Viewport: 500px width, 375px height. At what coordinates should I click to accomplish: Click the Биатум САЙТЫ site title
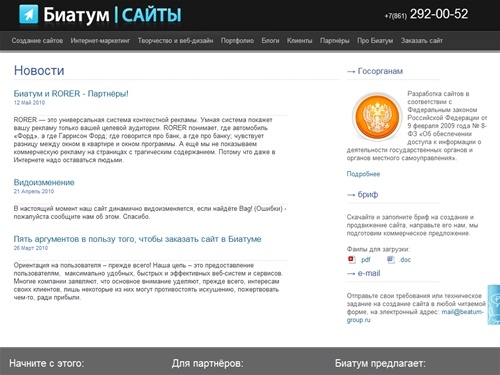(113, 15)
